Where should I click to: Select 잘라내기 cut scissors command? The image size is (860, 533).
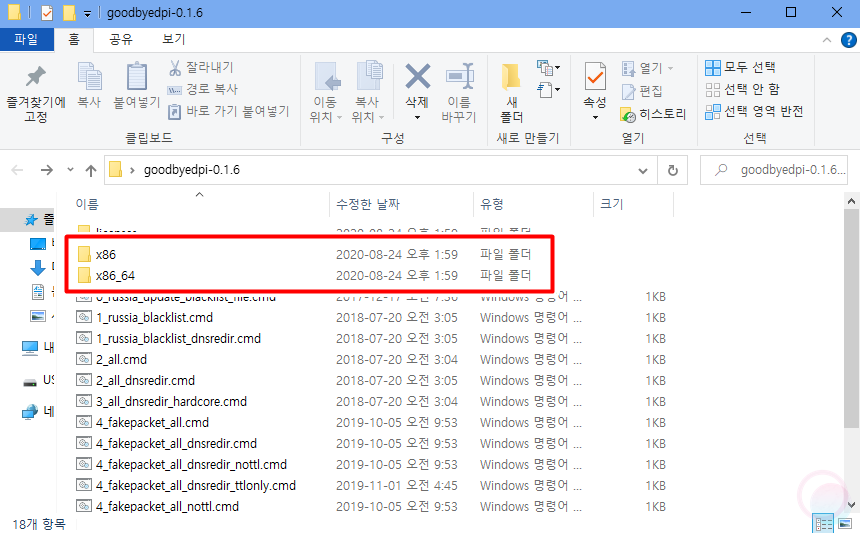point(201,67)
